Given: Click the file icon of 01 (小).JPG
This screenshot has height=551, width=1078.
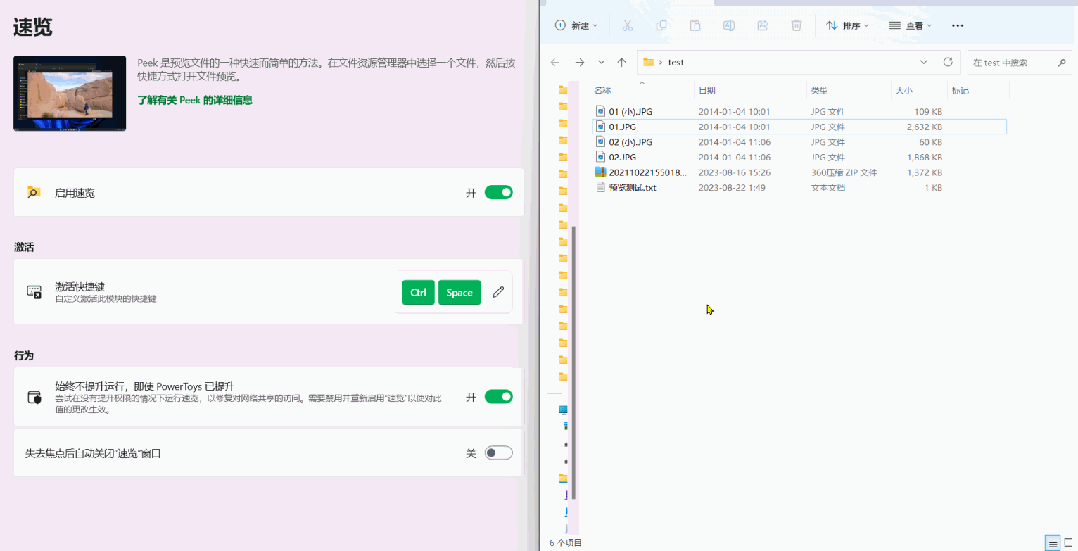Looking at the screenshot, I should (600, 111).
